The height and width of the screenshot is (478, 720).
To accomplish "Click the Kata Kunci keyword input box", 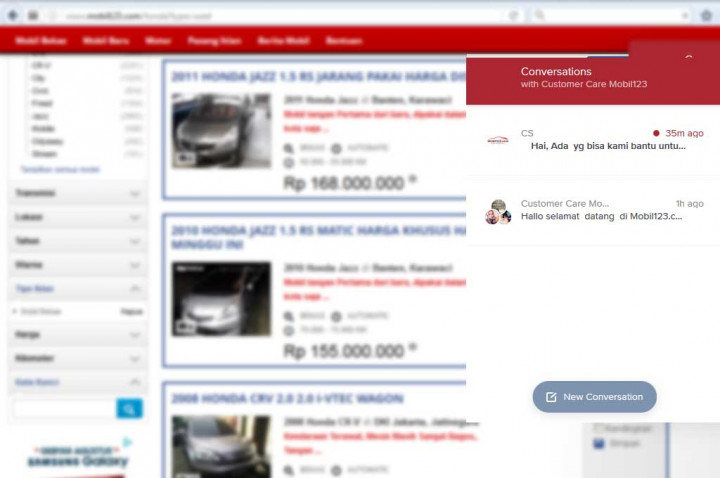I will point(65,409).
